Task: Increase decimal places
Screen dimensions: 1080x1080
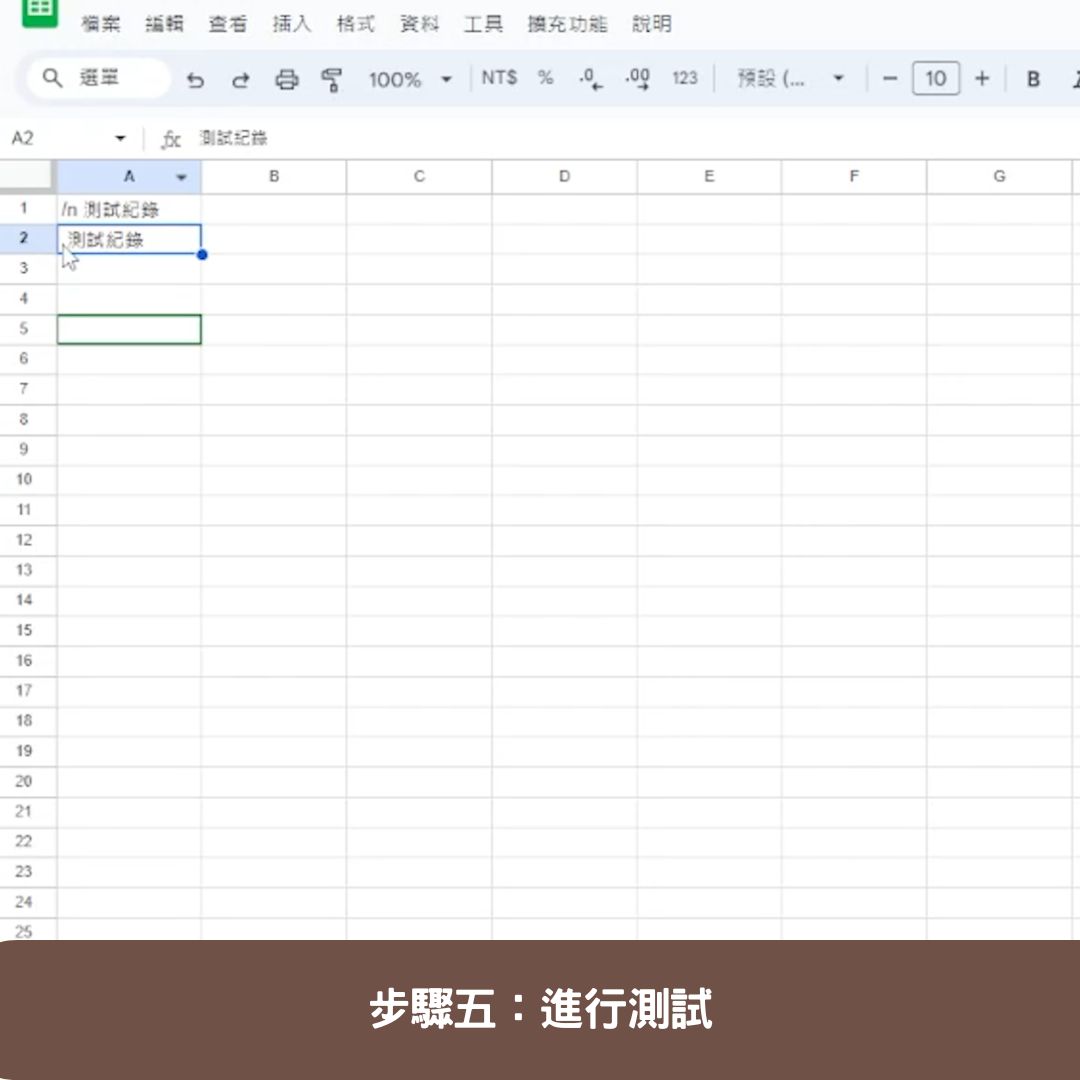Action: tap(637, 79)
